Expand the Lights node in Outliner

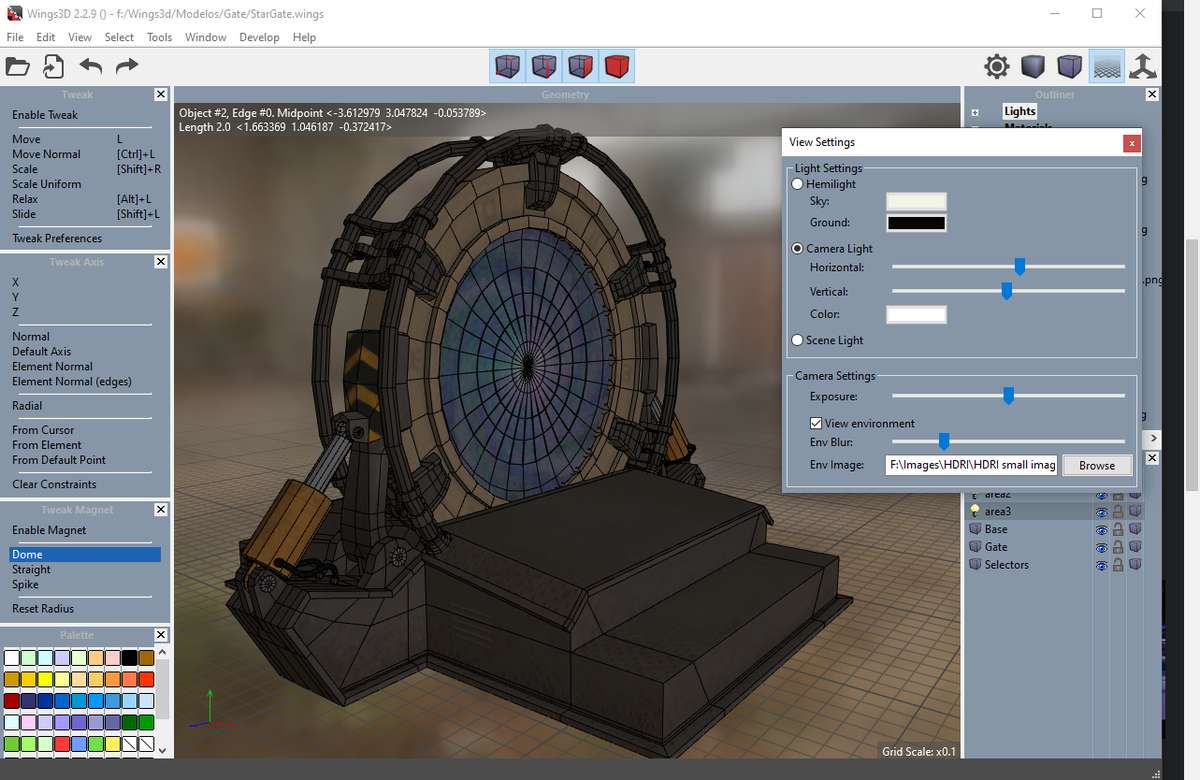[x=975, y=112]
